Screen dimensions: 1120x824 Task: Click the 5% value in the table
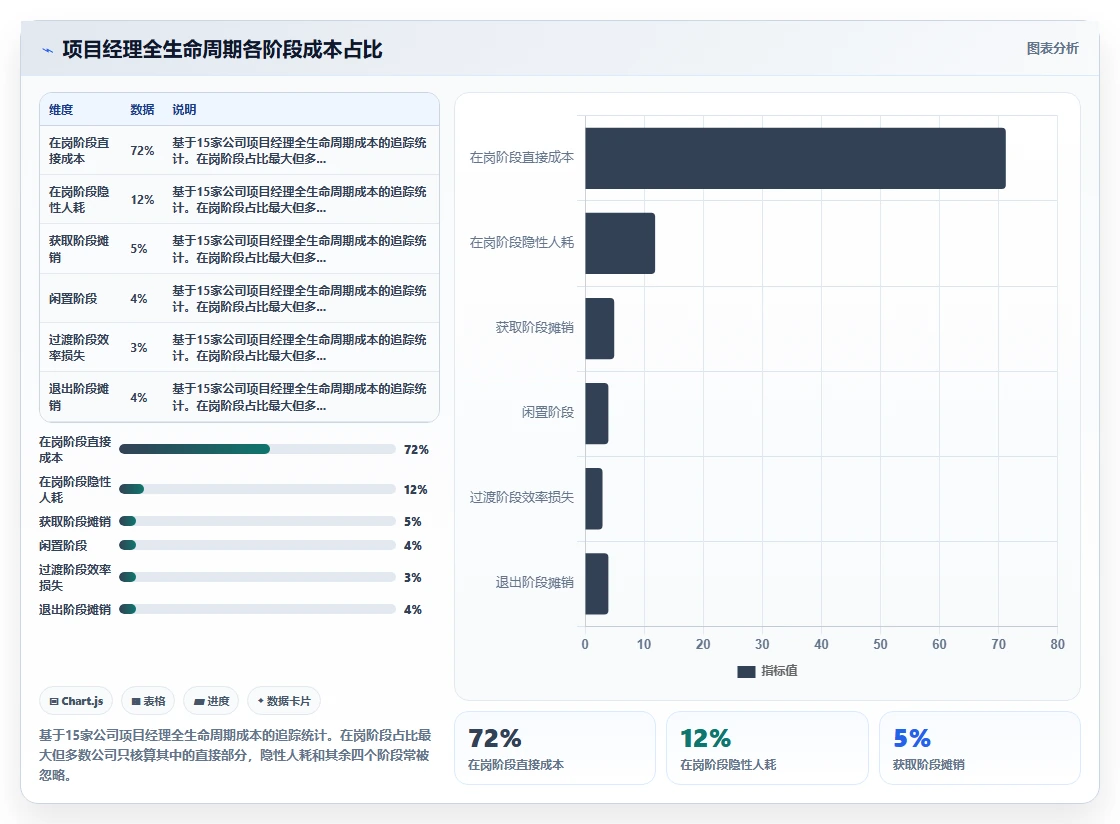[x=139, y=249]
